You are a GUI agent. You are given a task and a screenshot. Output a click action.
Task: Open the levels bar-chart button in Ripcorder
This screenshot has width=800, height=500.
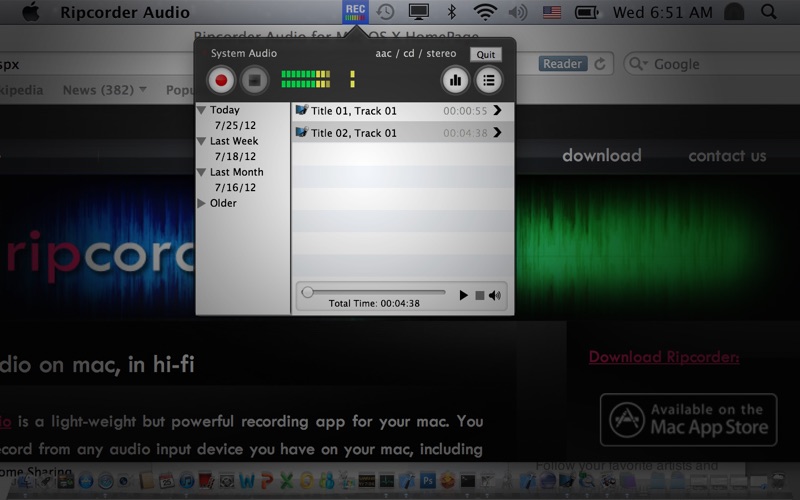[455, 80]
